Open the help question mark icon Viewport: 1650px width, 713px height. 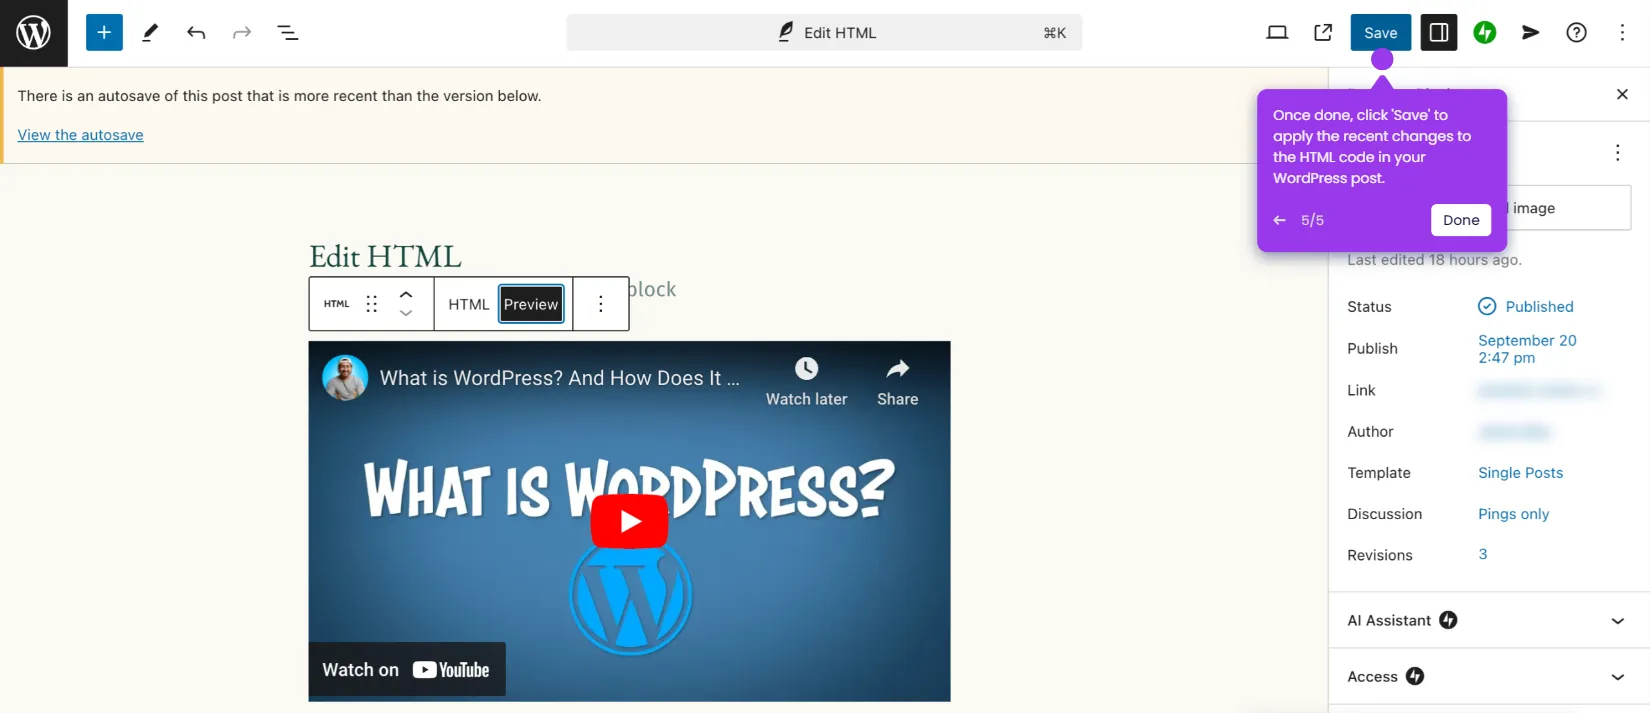pos(1577,33)
